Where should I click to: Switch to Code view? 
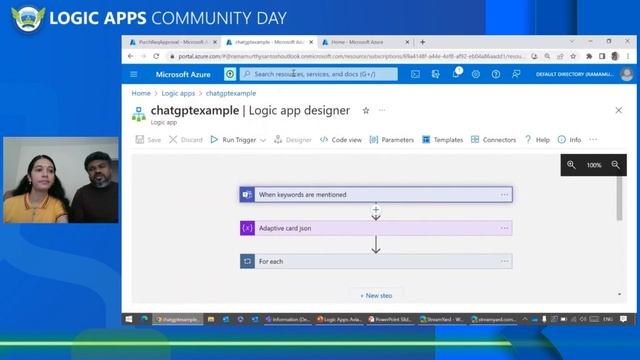[x=341, y=140]
